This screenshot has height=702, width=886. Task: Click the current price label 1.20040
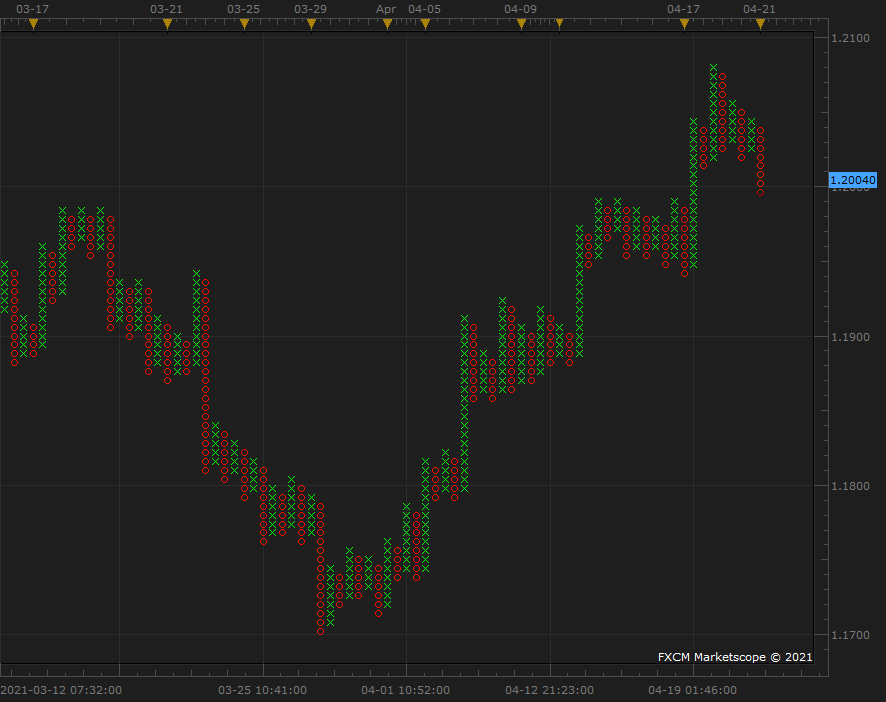[x=853, y=180]
